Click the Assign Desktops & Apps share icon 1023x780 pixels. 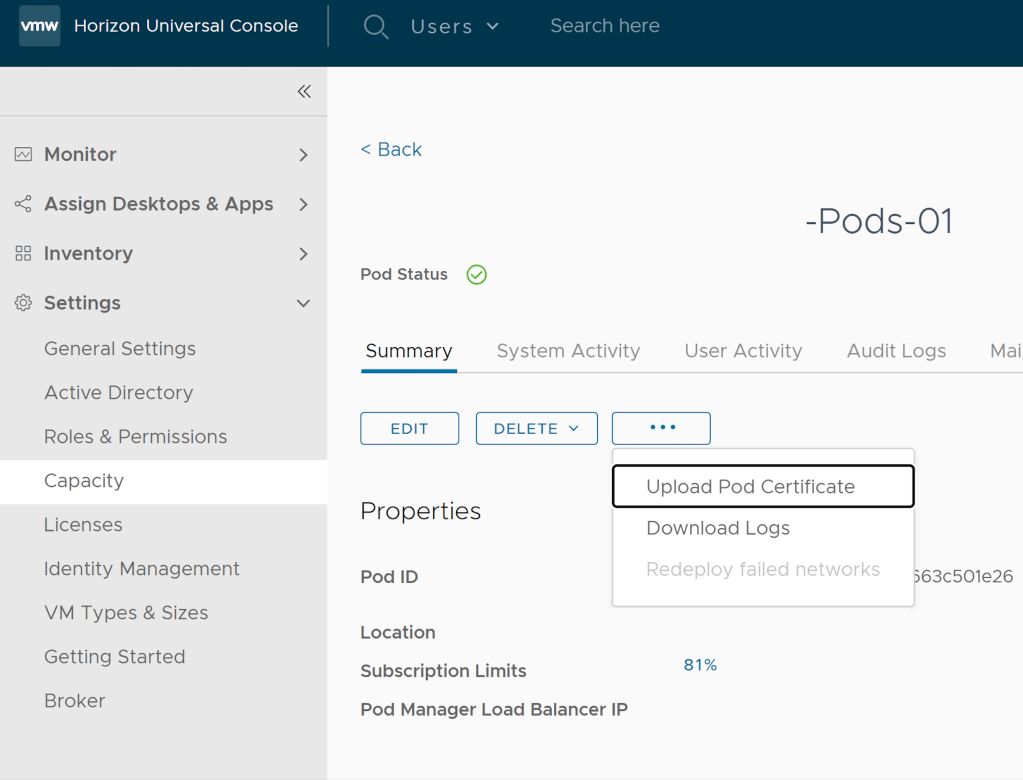[x=23, y=204]
